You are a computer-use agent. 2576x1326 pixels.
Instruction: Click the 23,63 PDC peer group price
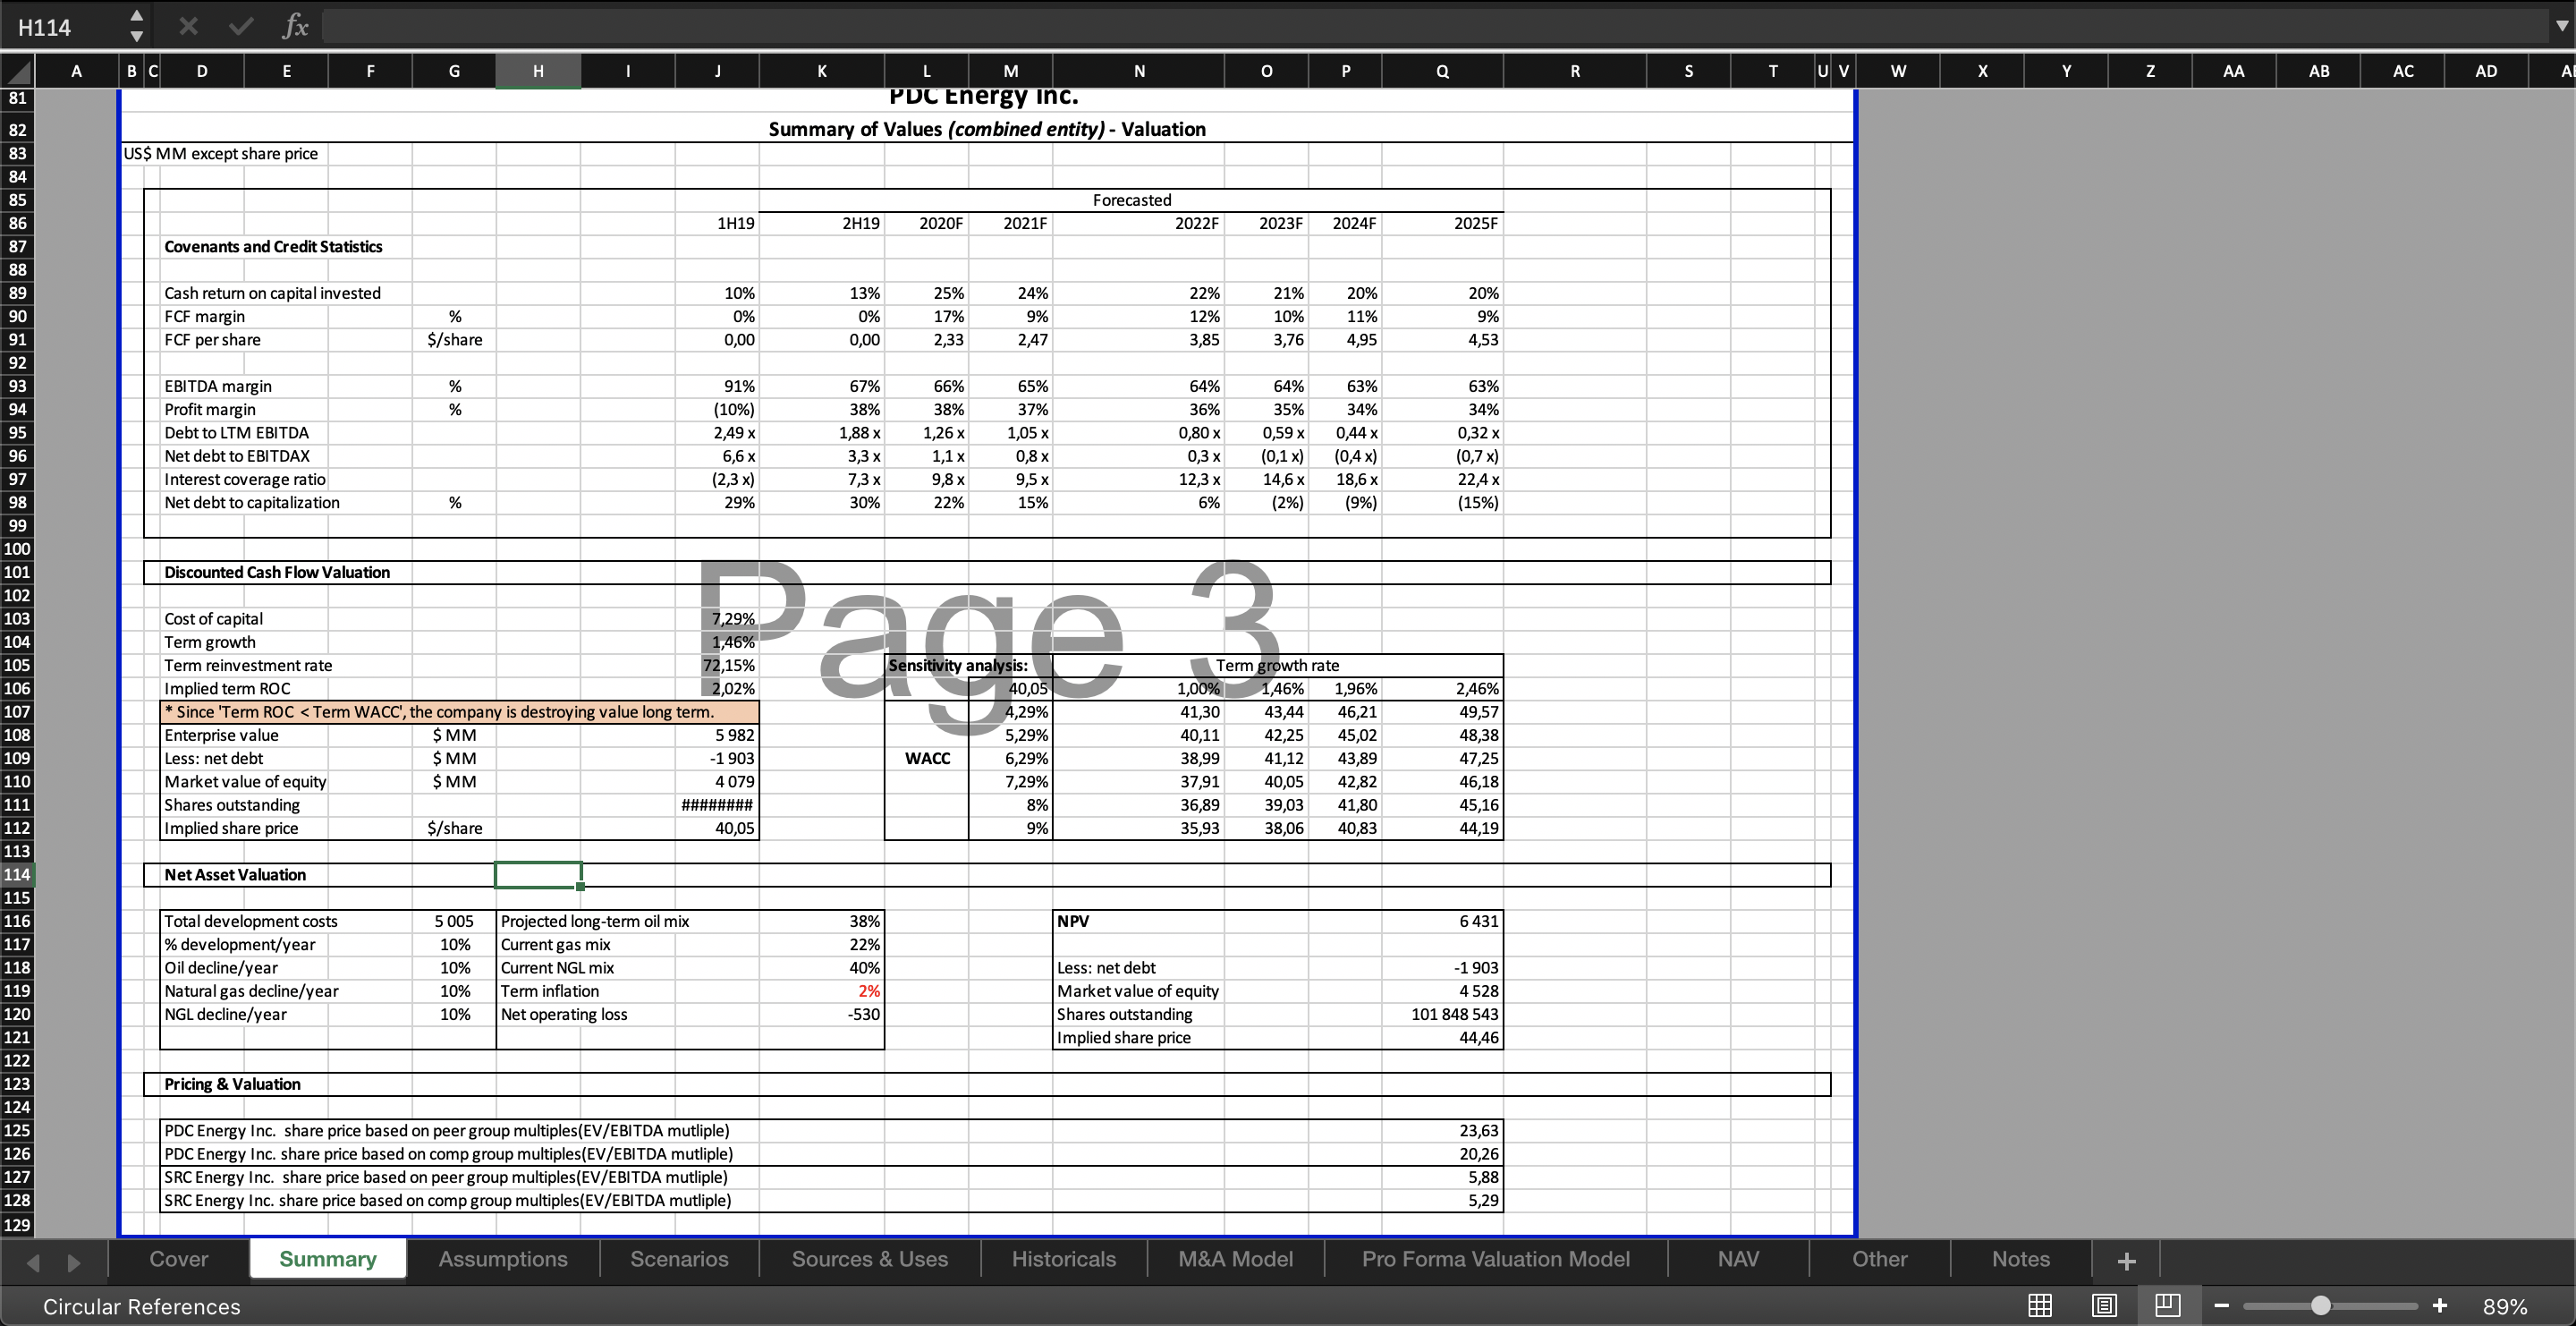coord(1442,1130)
